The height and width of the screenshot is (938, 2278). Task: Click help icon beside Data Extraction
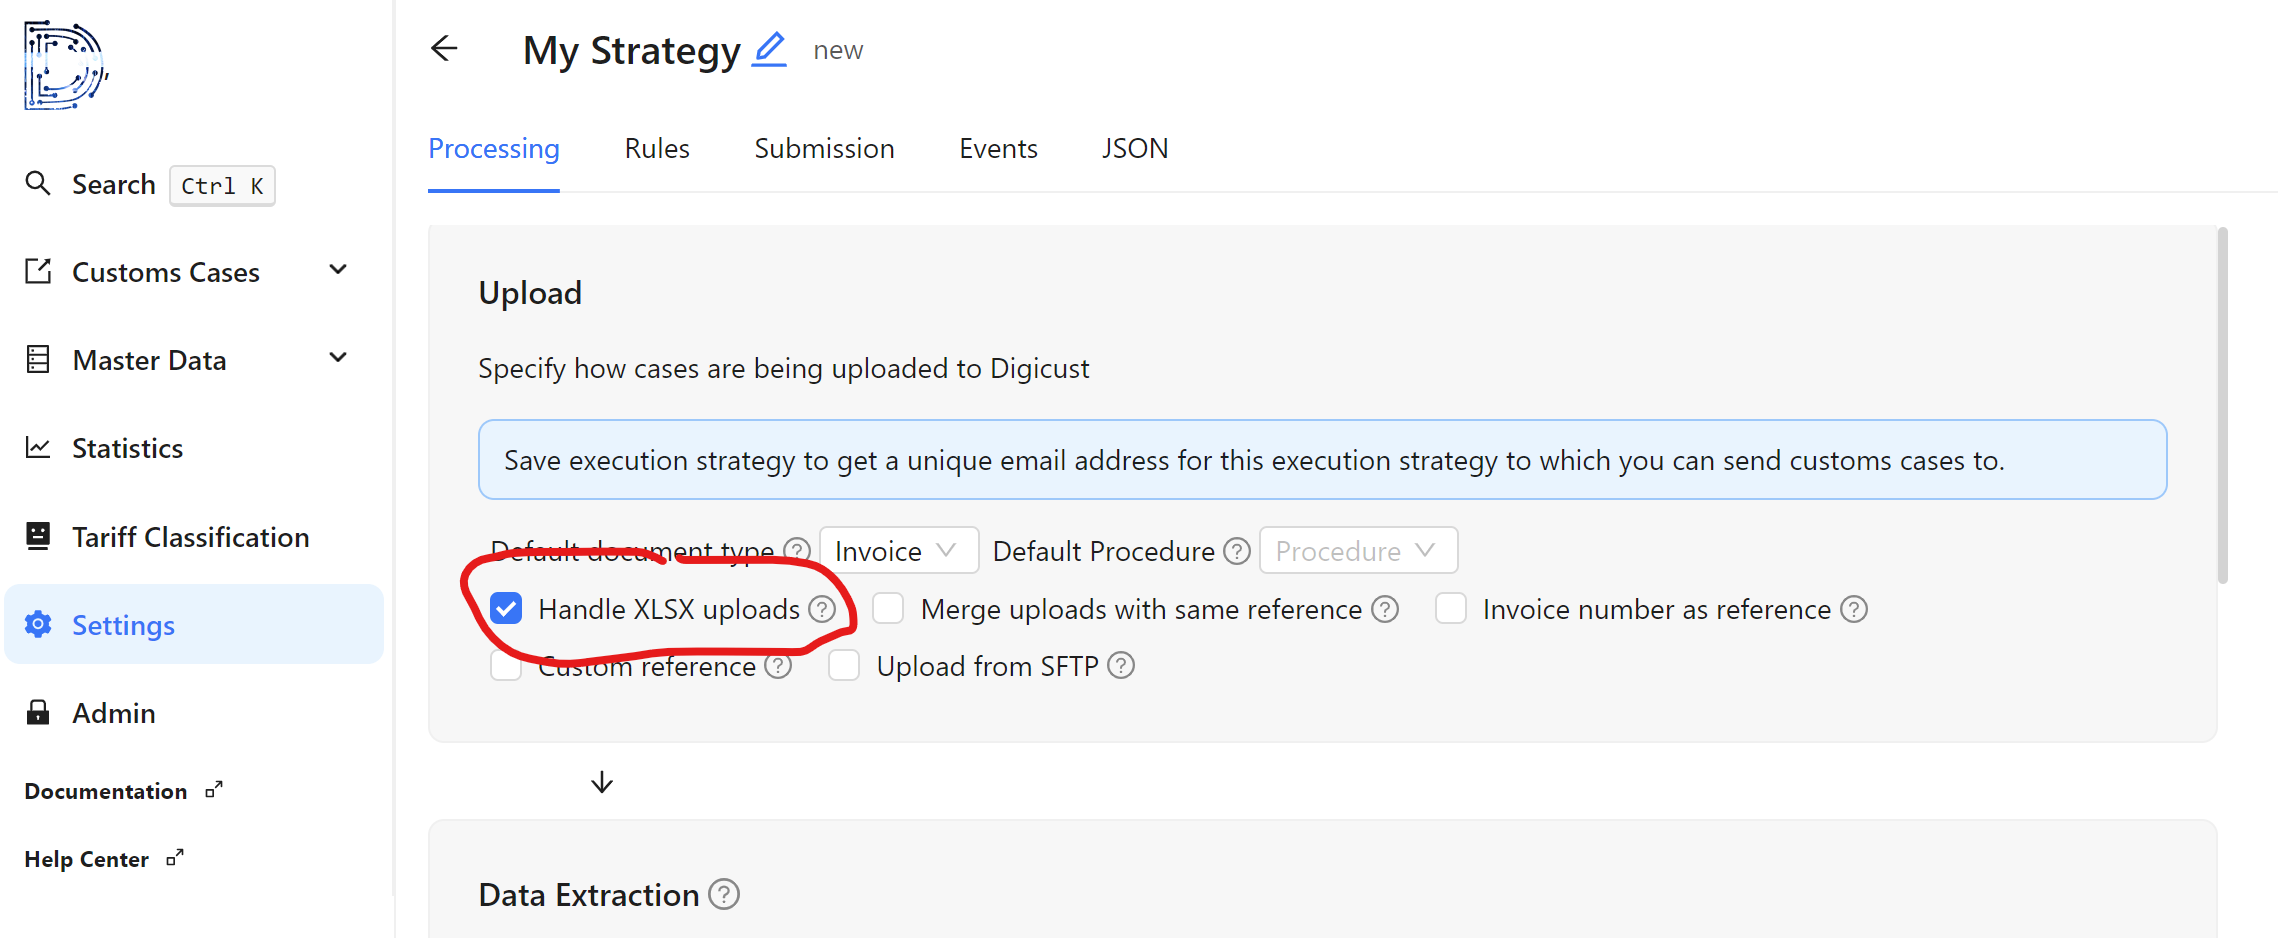pos(723,894)
